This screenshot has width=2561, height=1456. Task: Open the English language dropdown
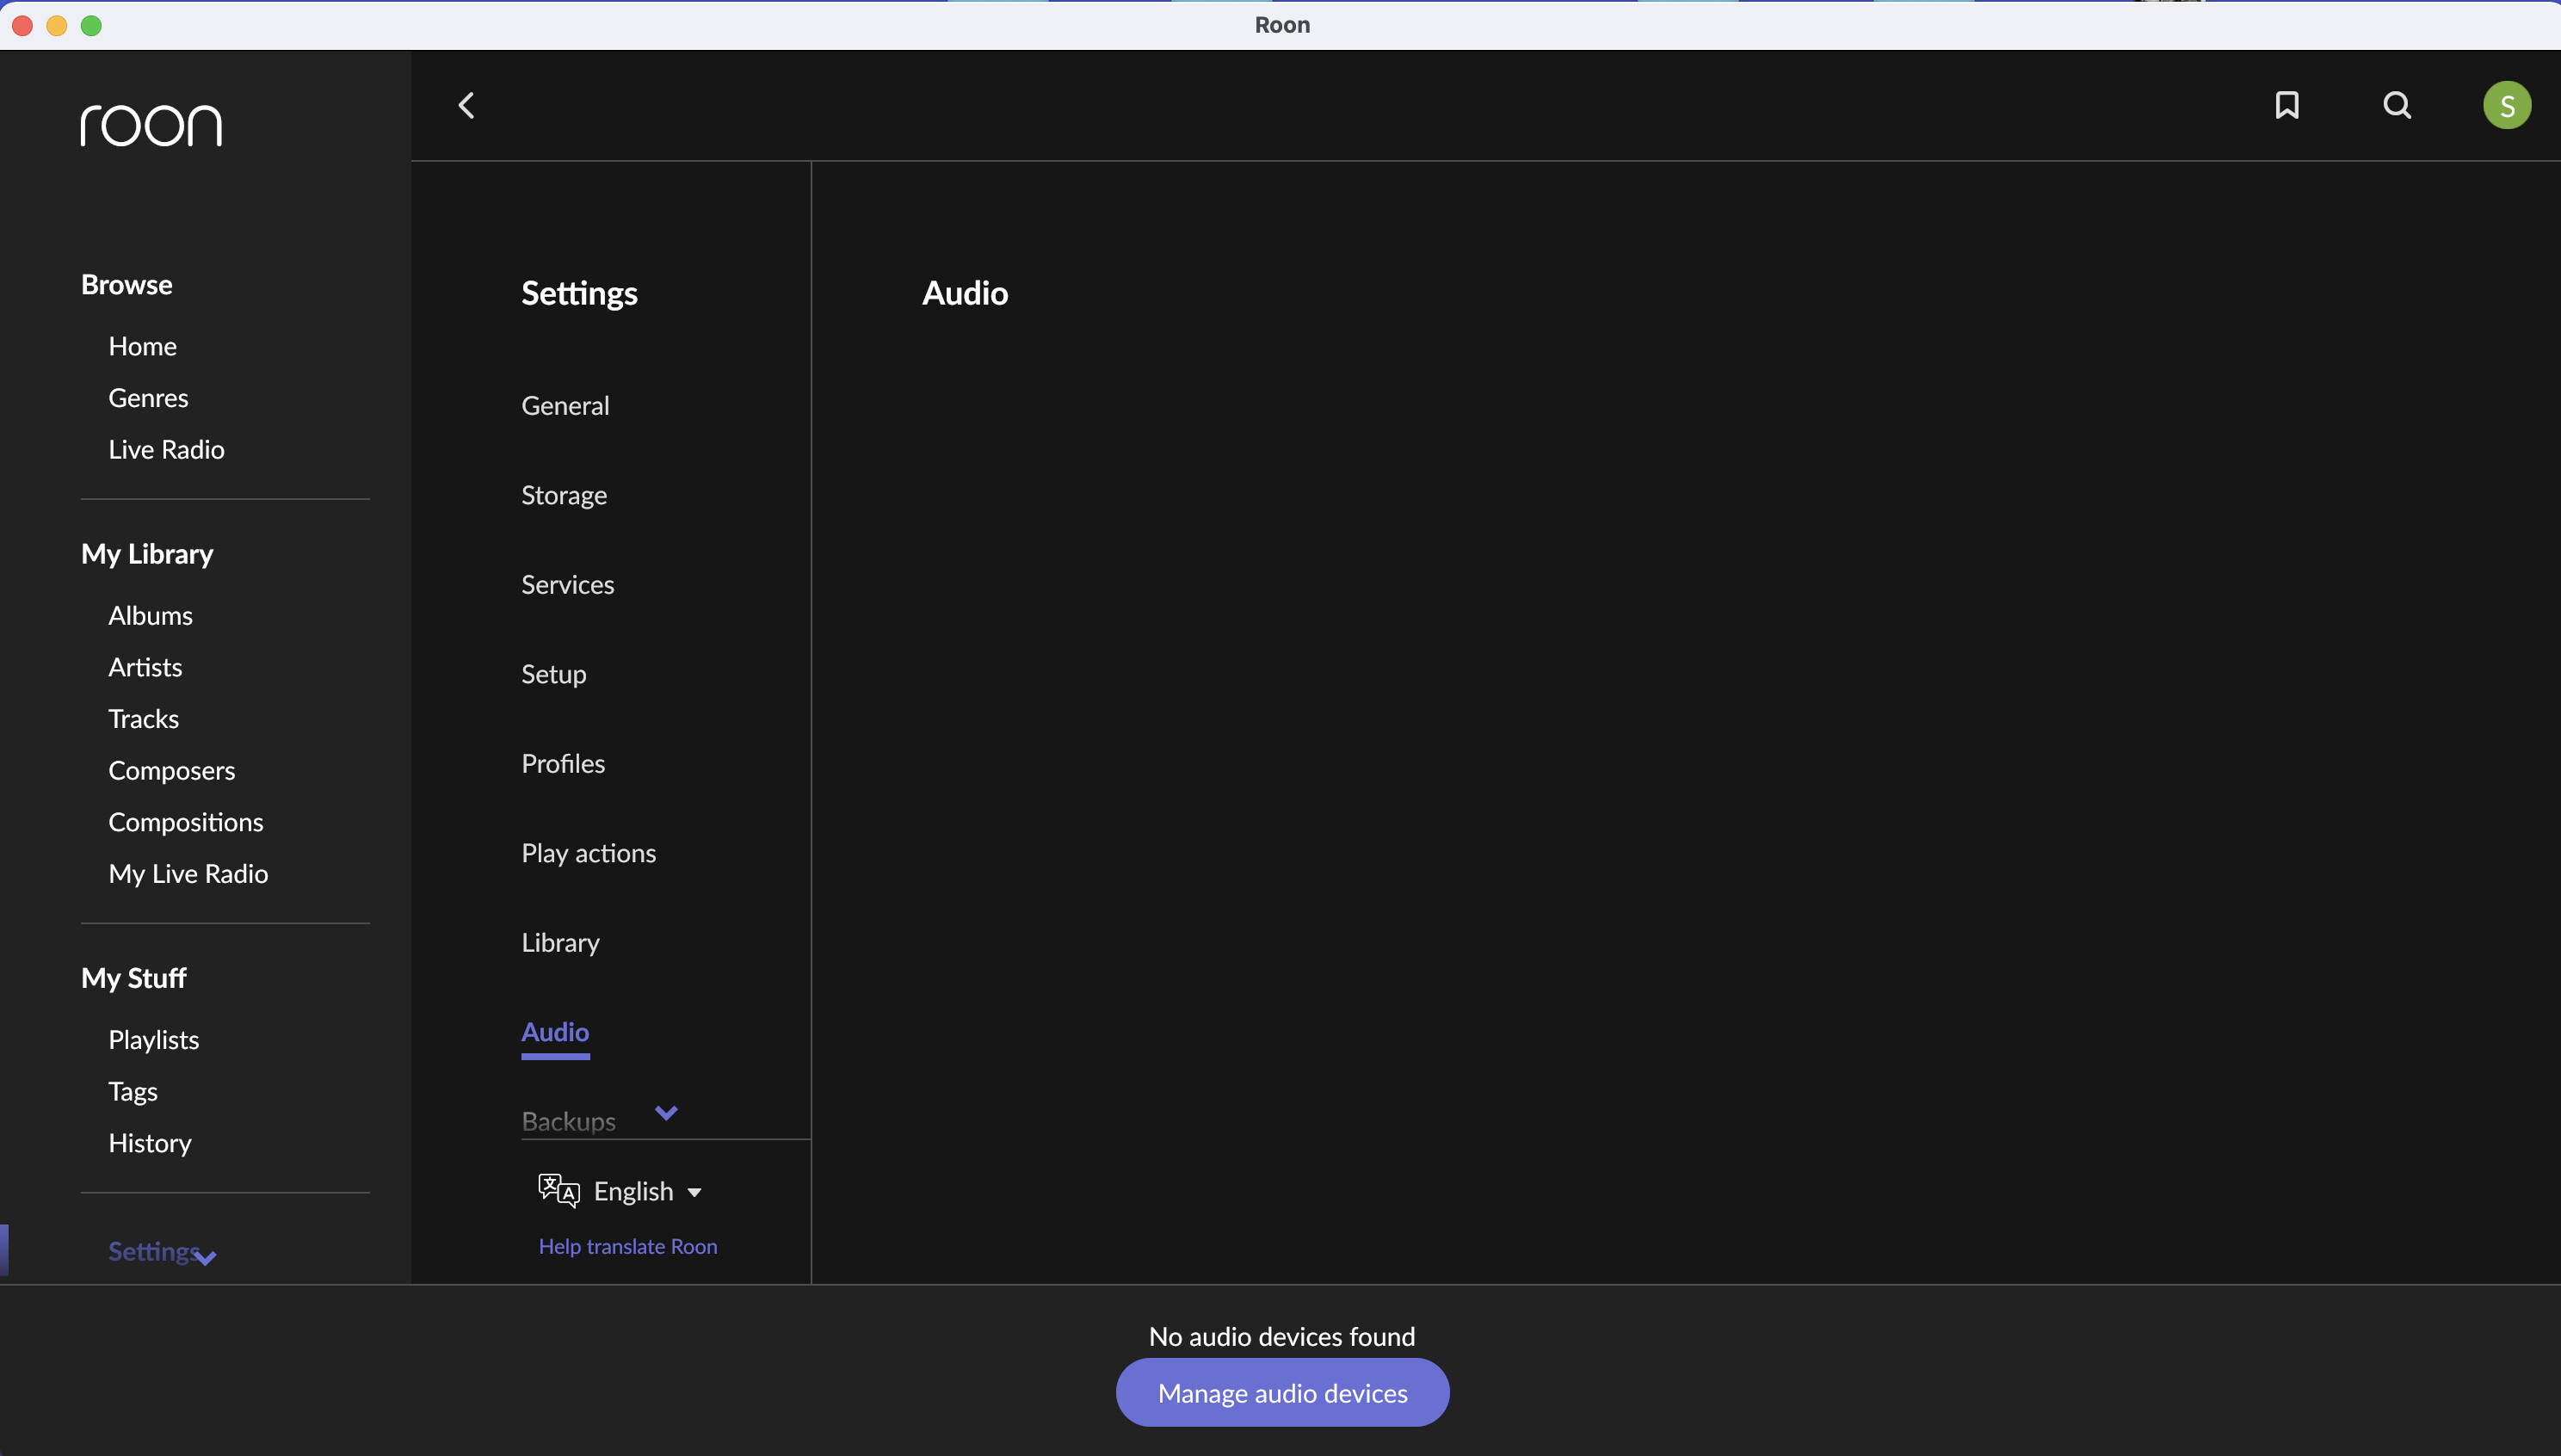click(647, 1191)
